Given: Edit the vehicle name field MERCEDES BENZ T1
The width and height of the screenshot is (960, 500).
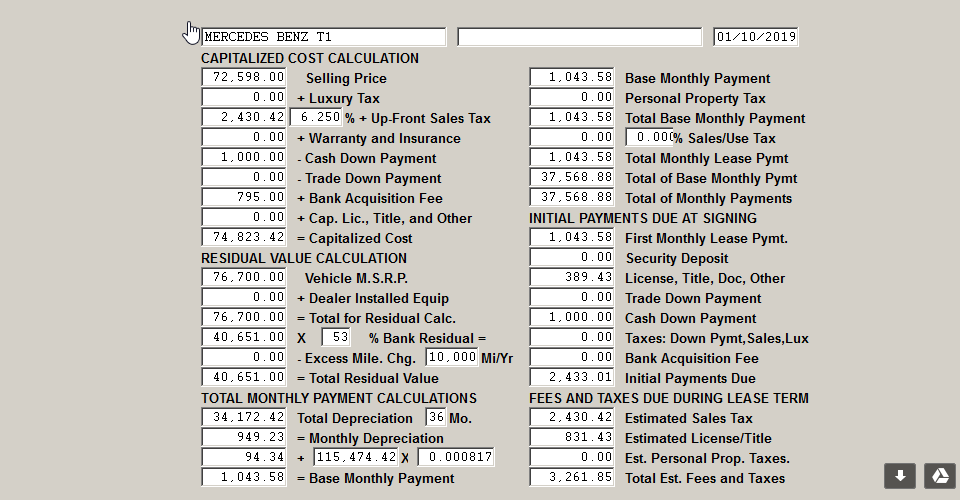Looking at the screenshot, I should coord(324,37).
